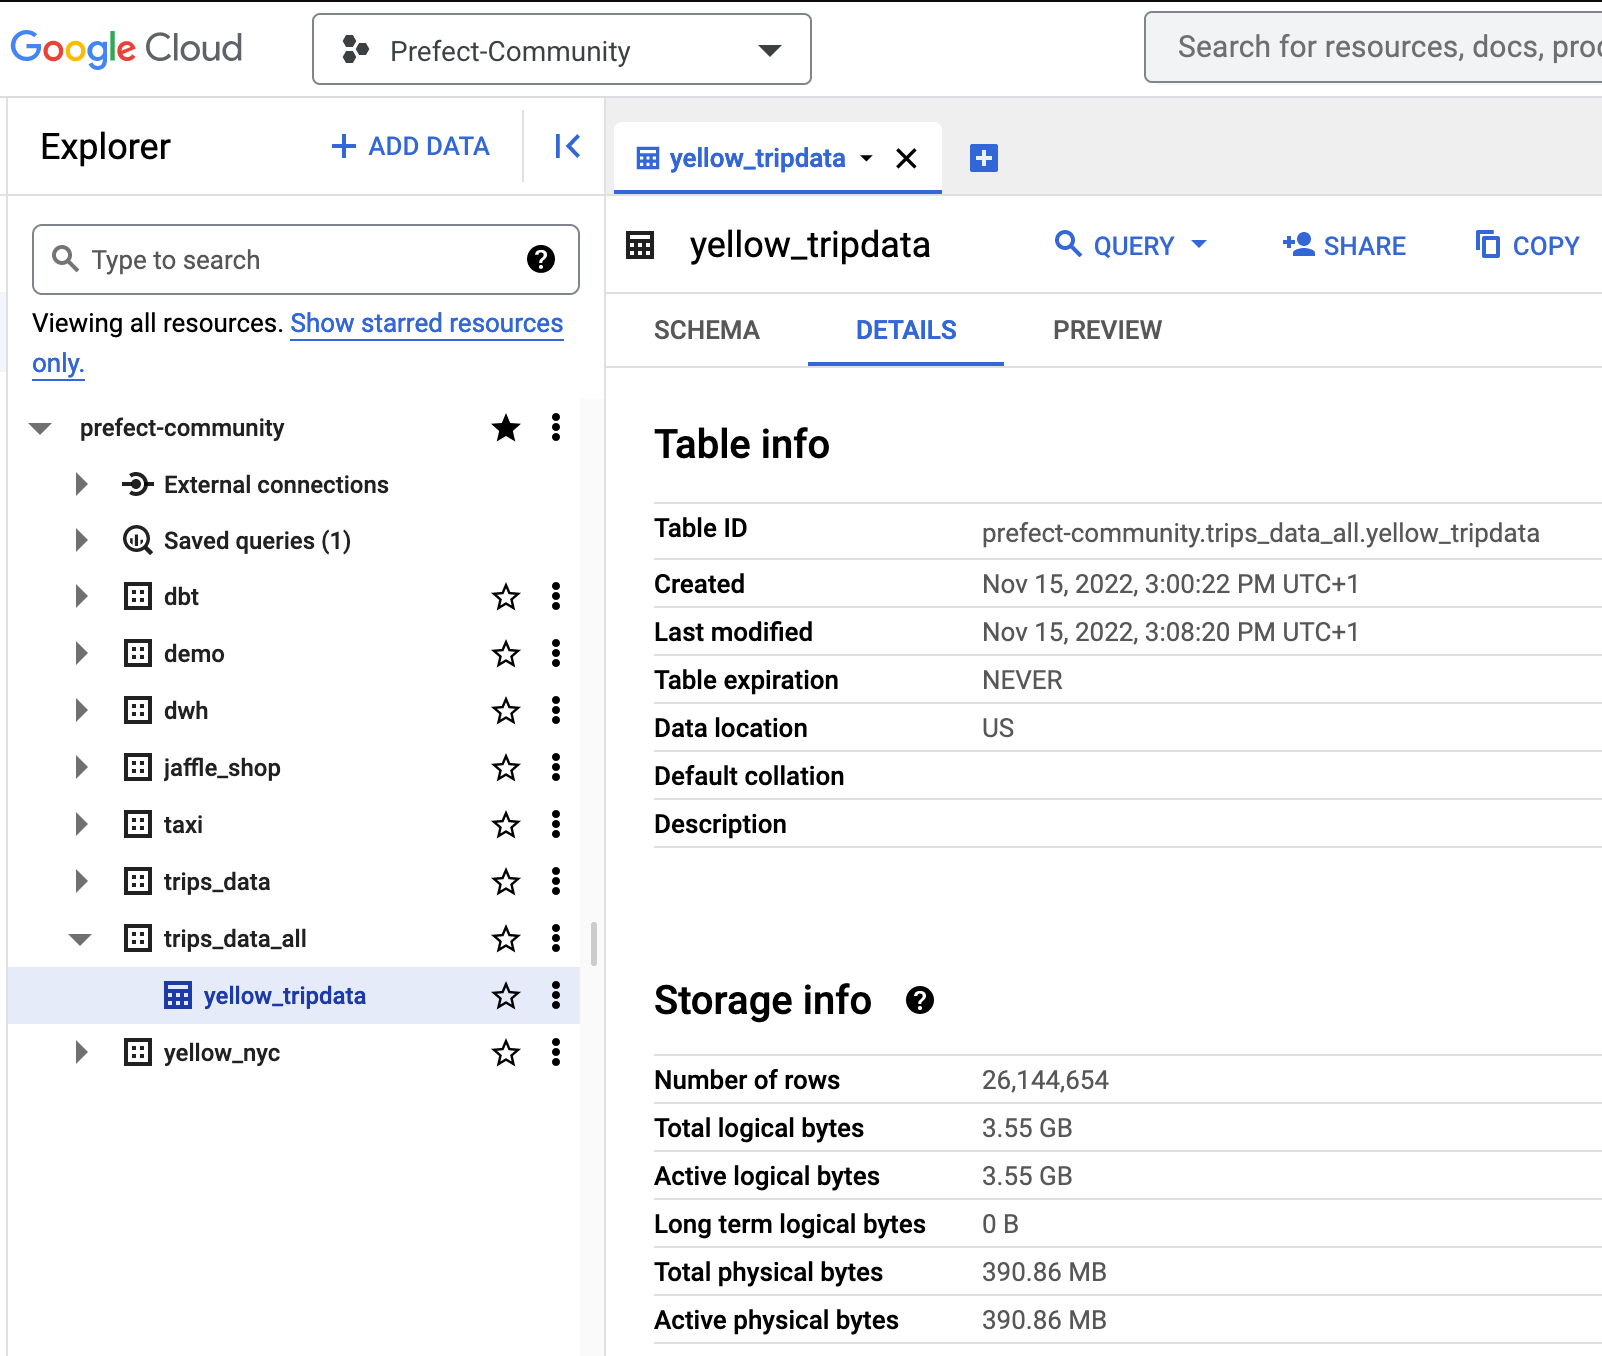Click the search for resources field
This screenshot has height=1356, width=1602.
pyautogui.click(x=1374, y=47)
